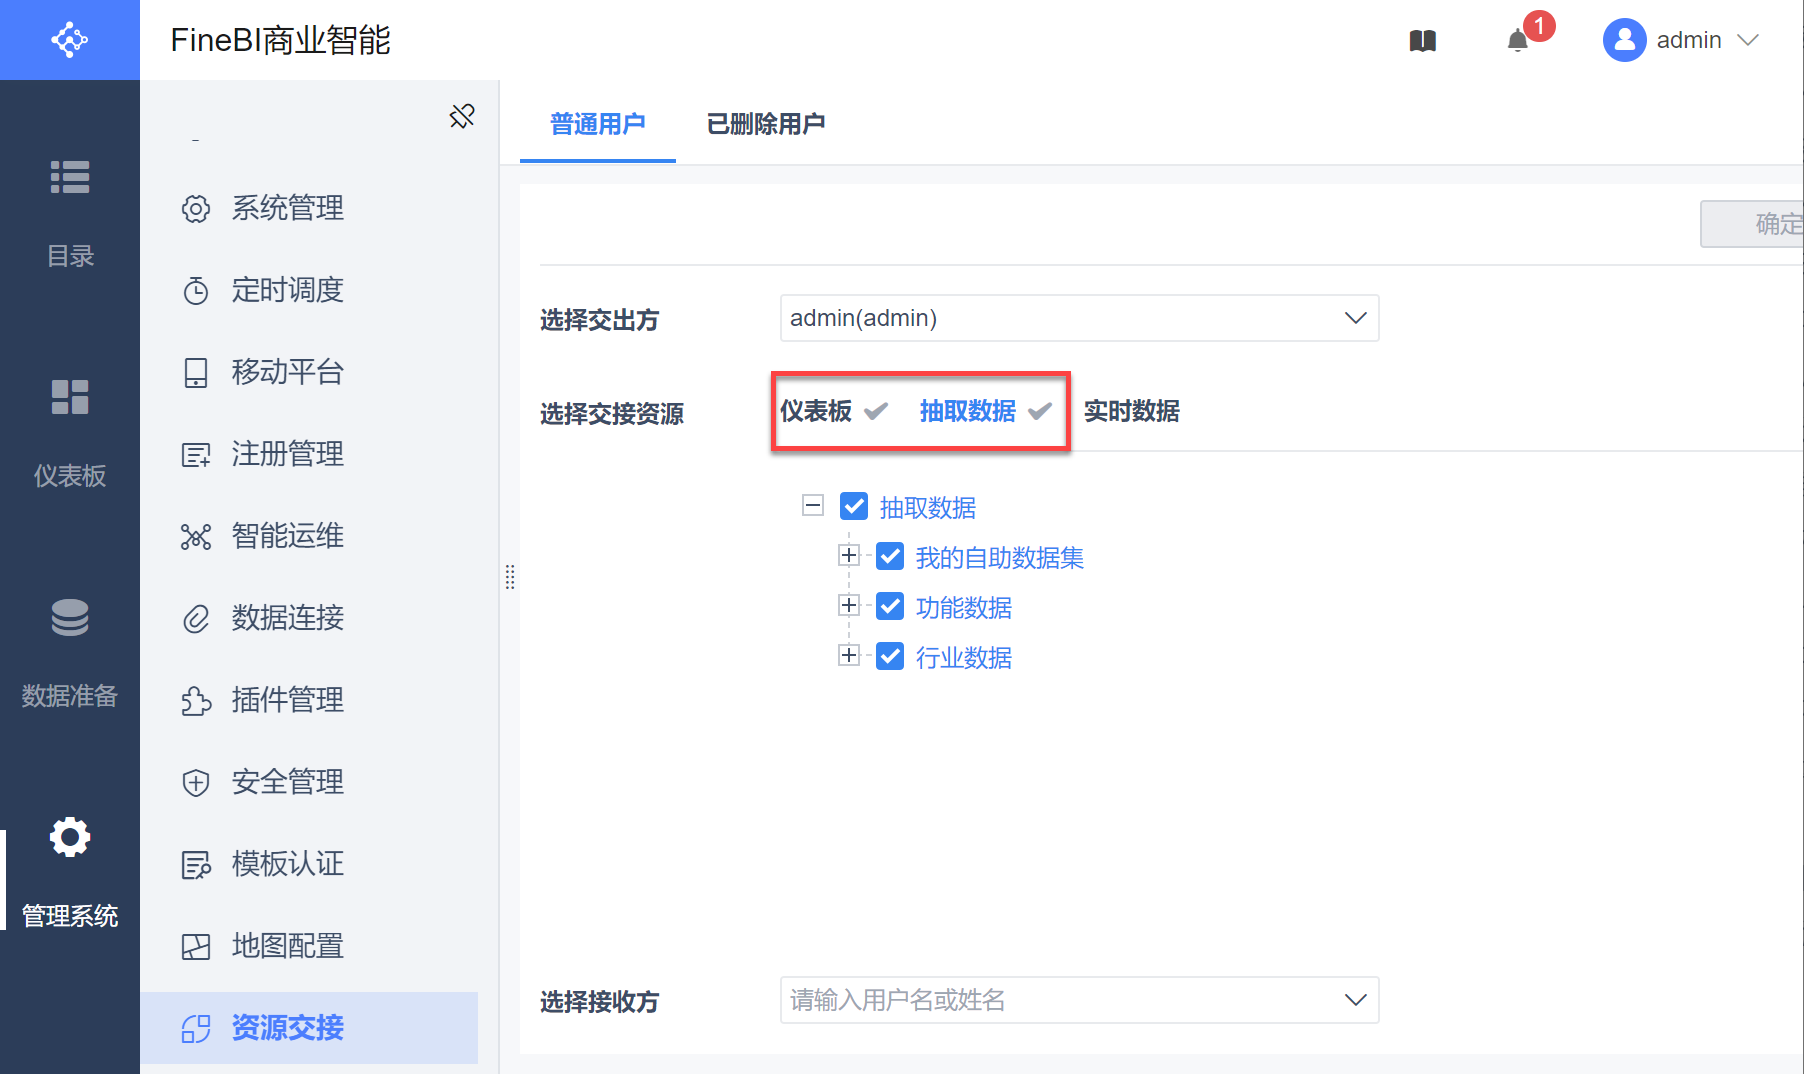Open the help book icon
Image resolution: width=1804 pixels, height=1074 pixels.
click(1422, 41)
